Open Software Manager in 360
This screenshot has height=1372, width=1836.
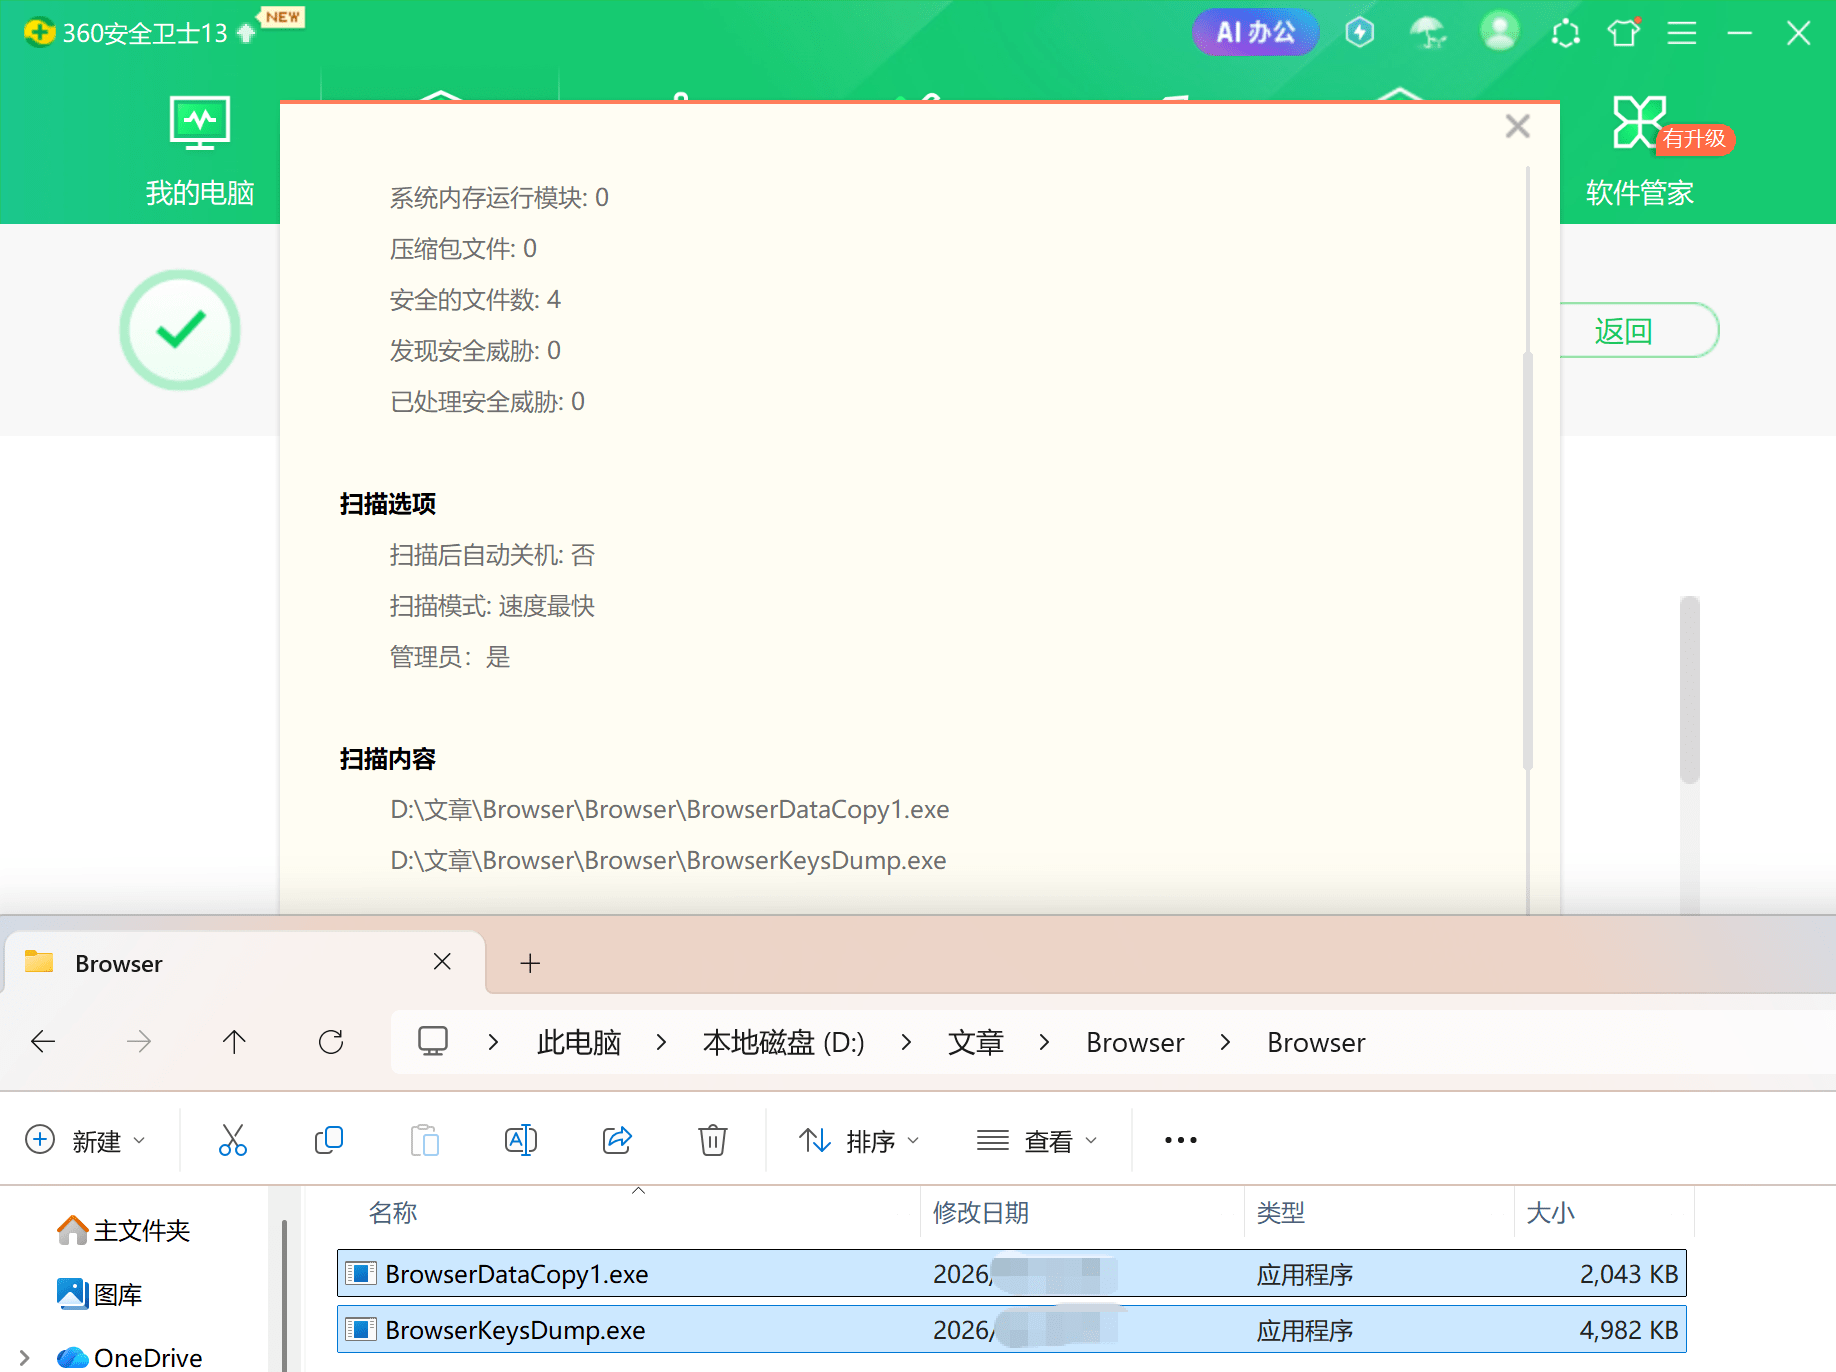click(x=1640, y=150)
